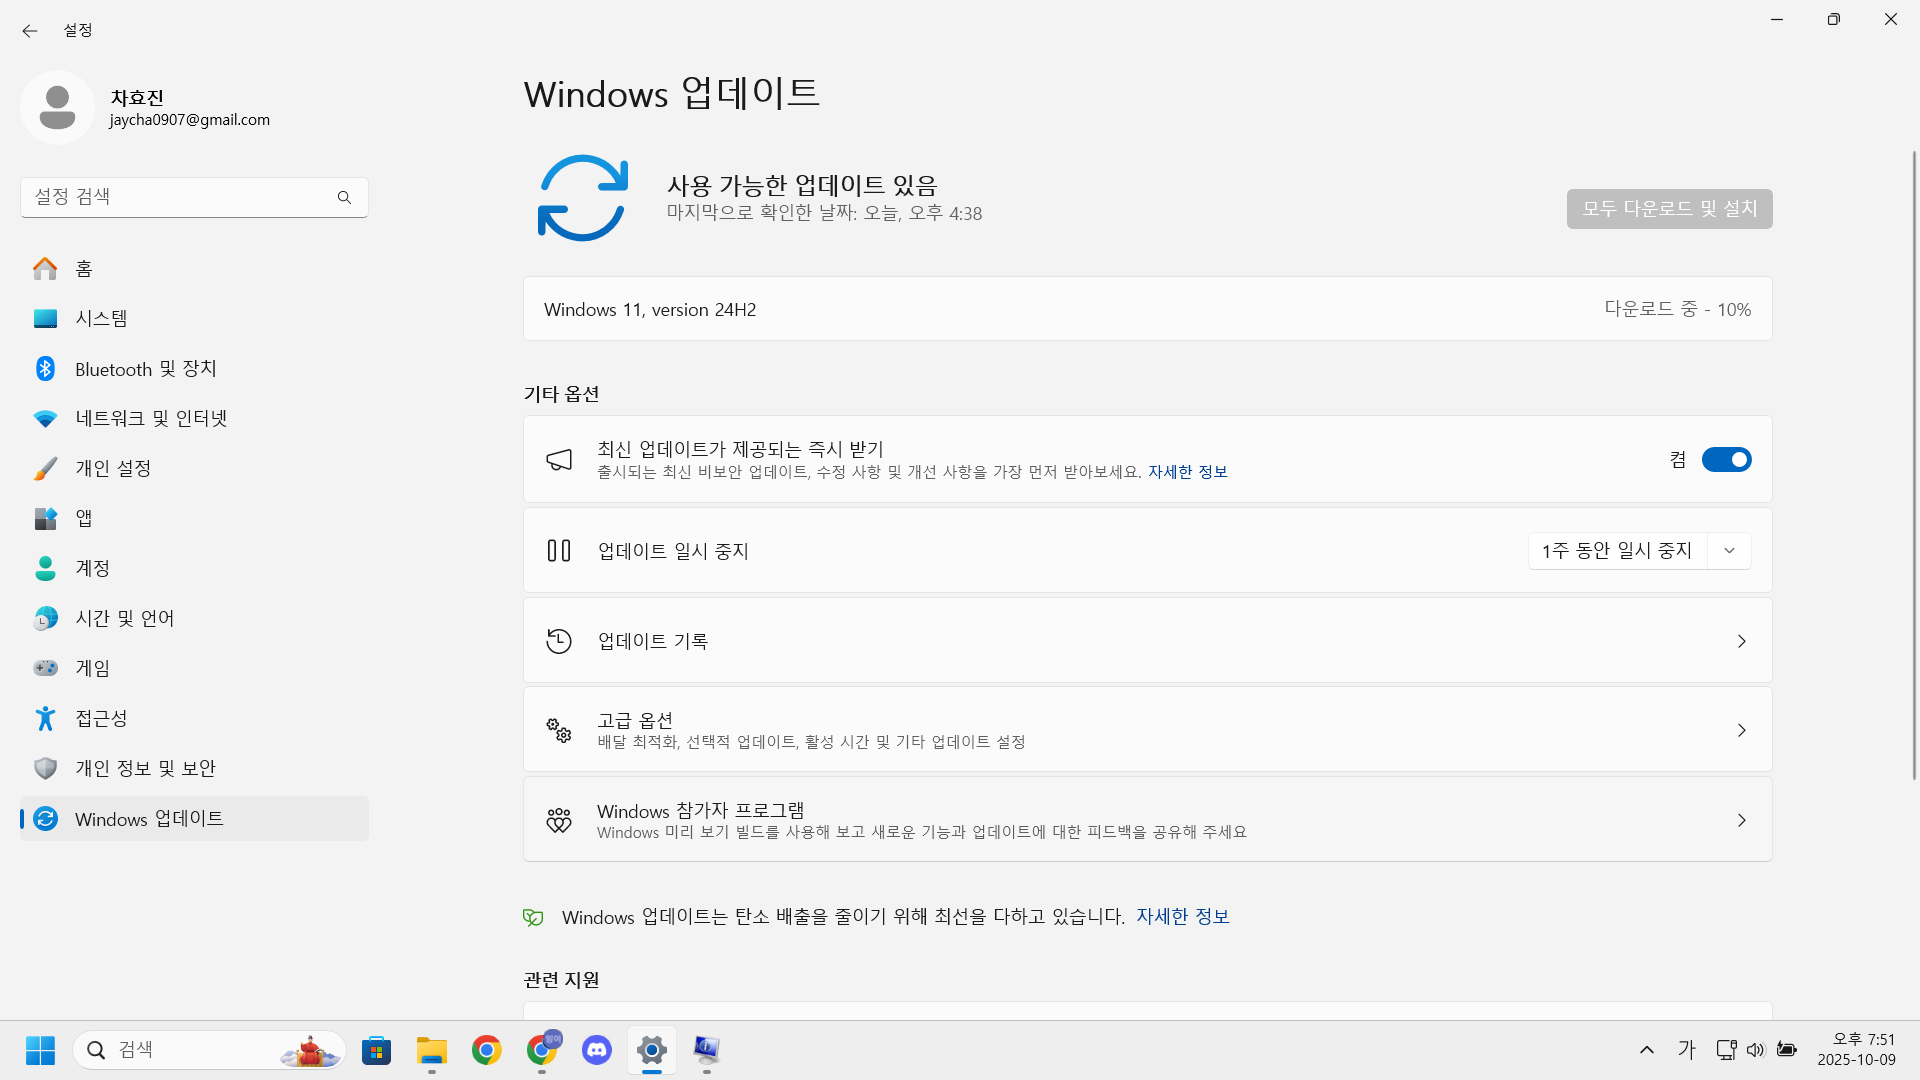Open 자세한 정보 link about carbon emissions
Screen dimensions: 1920x1080
(1182, 917)
